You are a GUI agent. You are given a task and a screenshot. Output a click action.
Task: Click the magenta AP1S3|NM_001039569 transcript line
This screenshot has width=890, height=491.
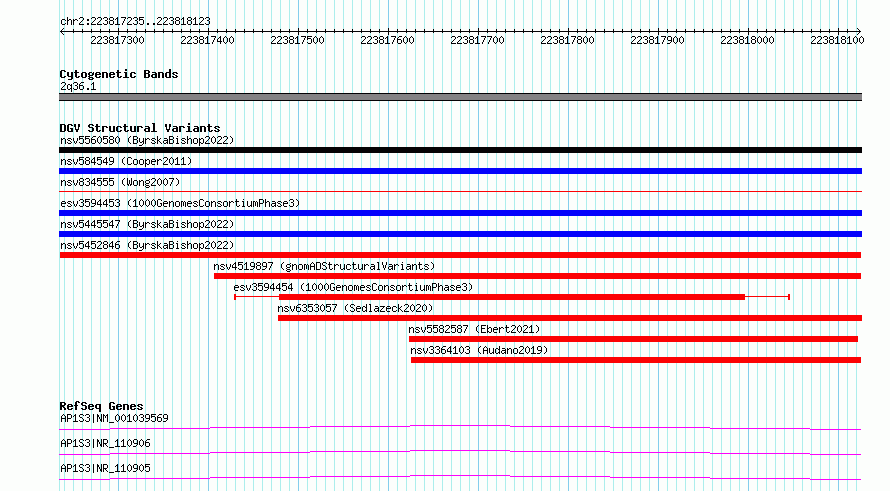(460, 427)
